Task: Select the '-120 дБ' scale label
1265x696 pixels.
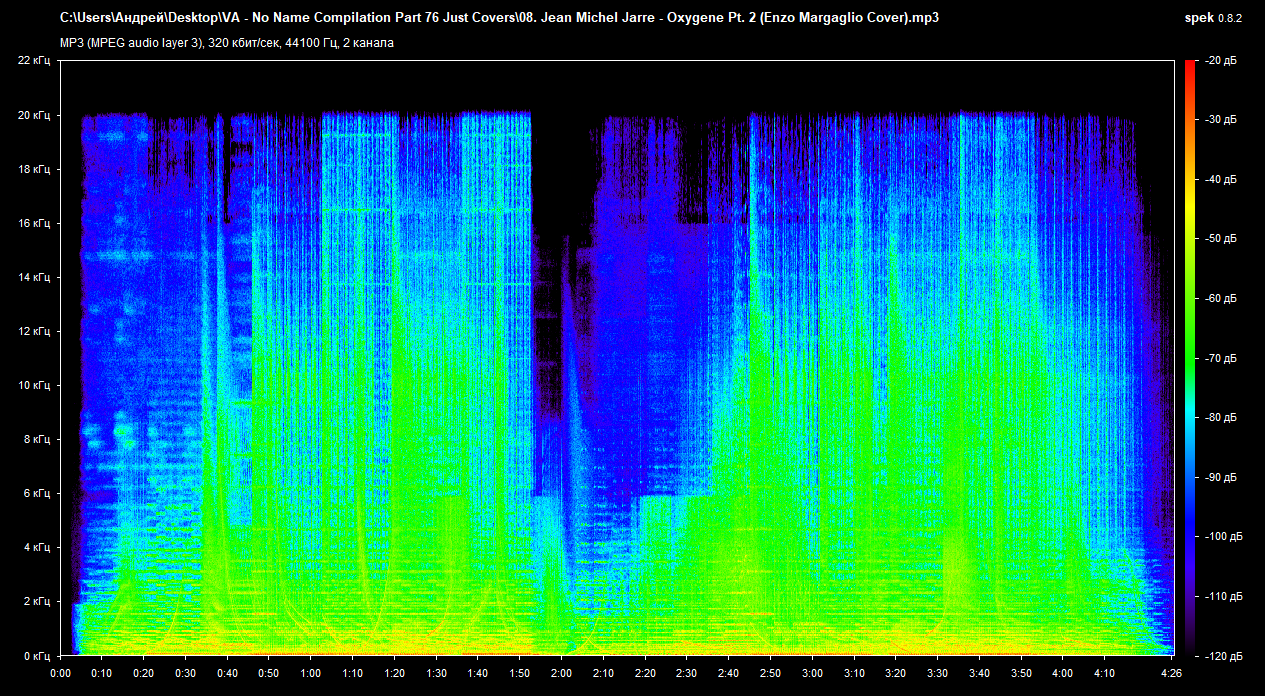Action: coord(1223,655)
